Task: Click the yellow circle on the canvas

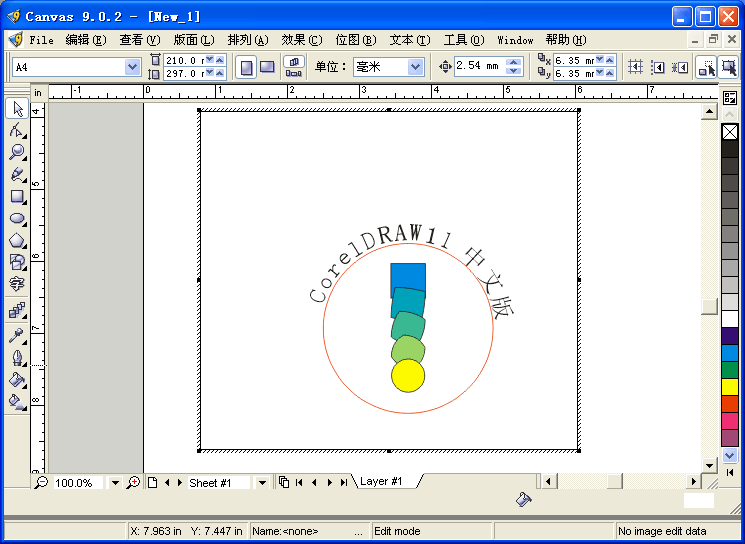Action: coord(408,376)
